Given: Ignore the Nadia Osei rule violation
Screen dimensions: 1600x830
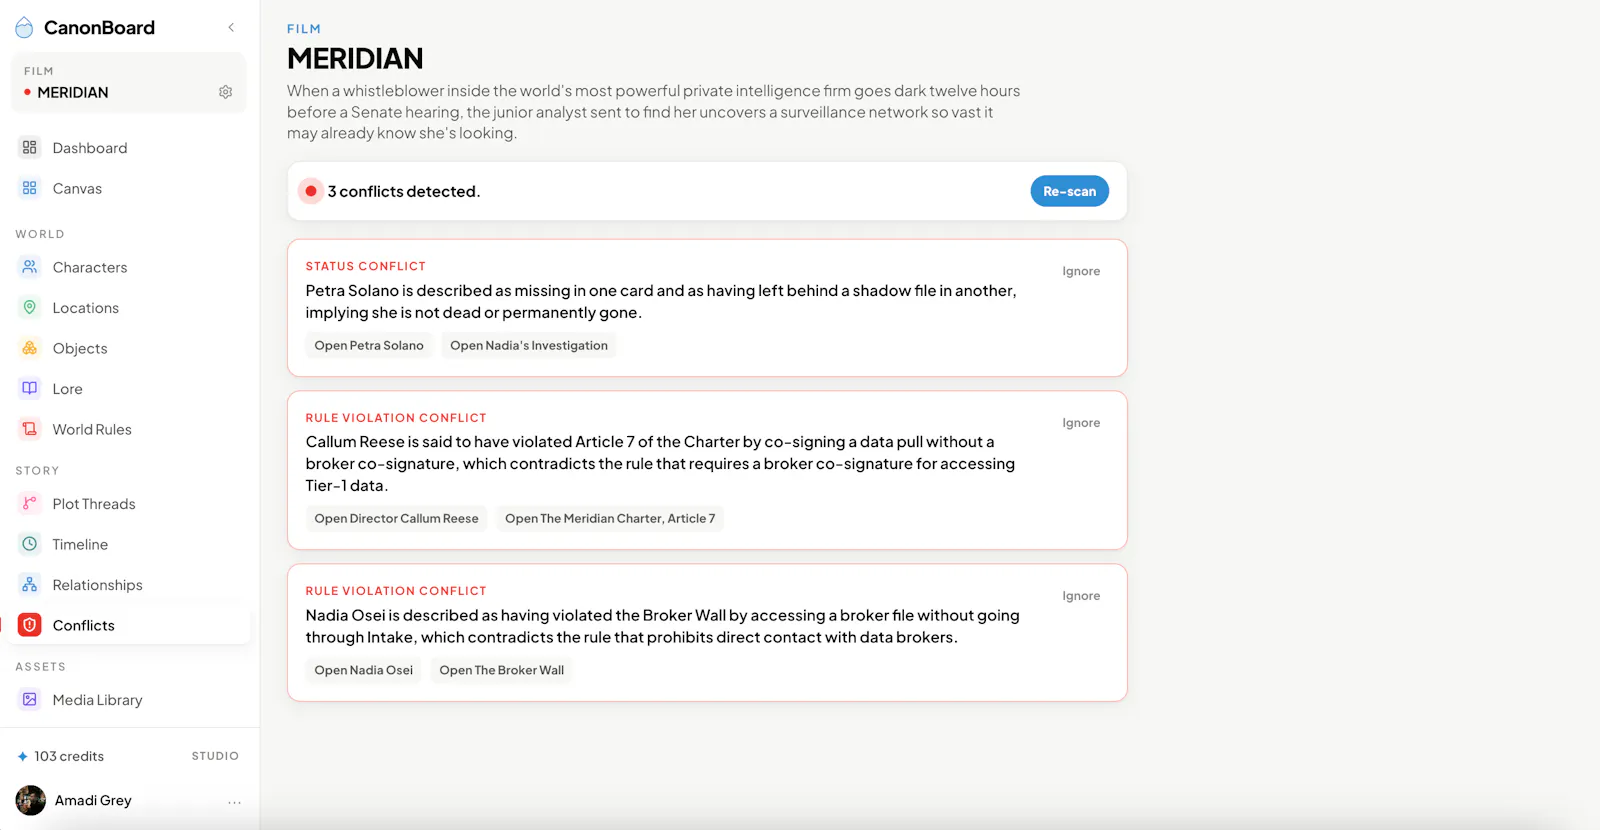Looking at the screenshot, I should (1081, 596).
